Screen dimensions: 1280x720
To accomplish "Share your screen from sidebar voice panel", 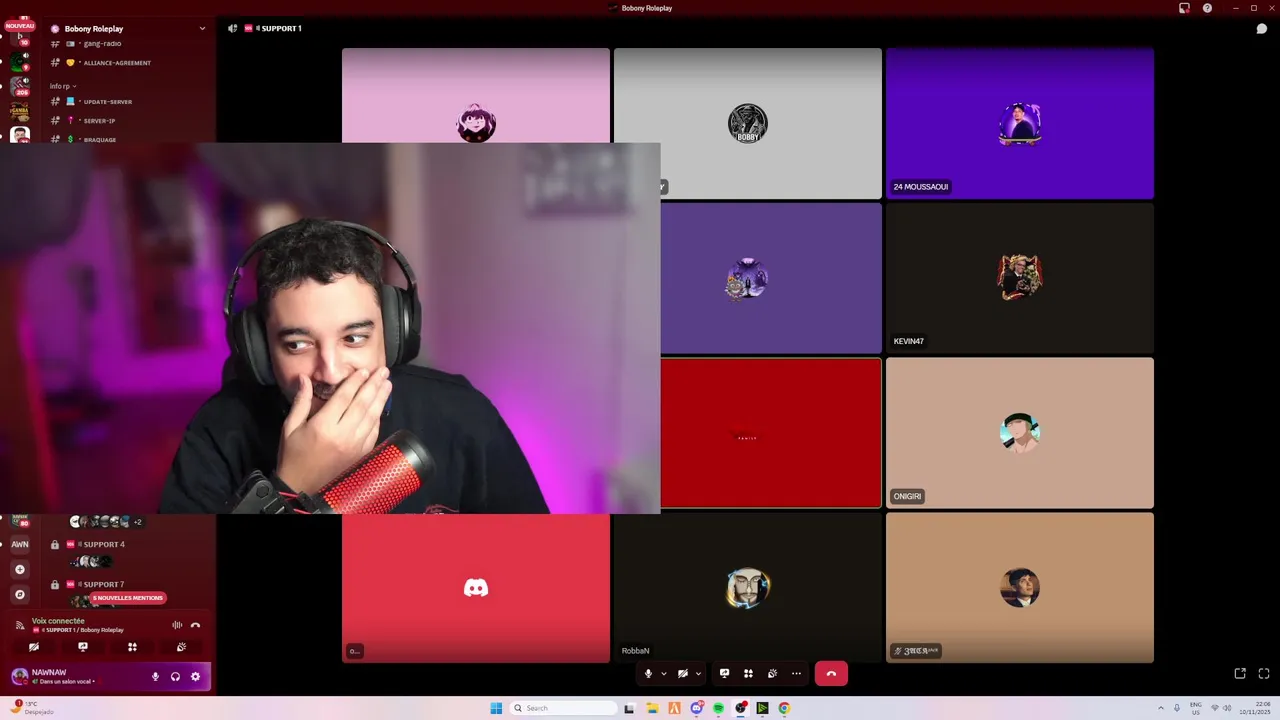I will pyautogui.click(x=83, y=647).
